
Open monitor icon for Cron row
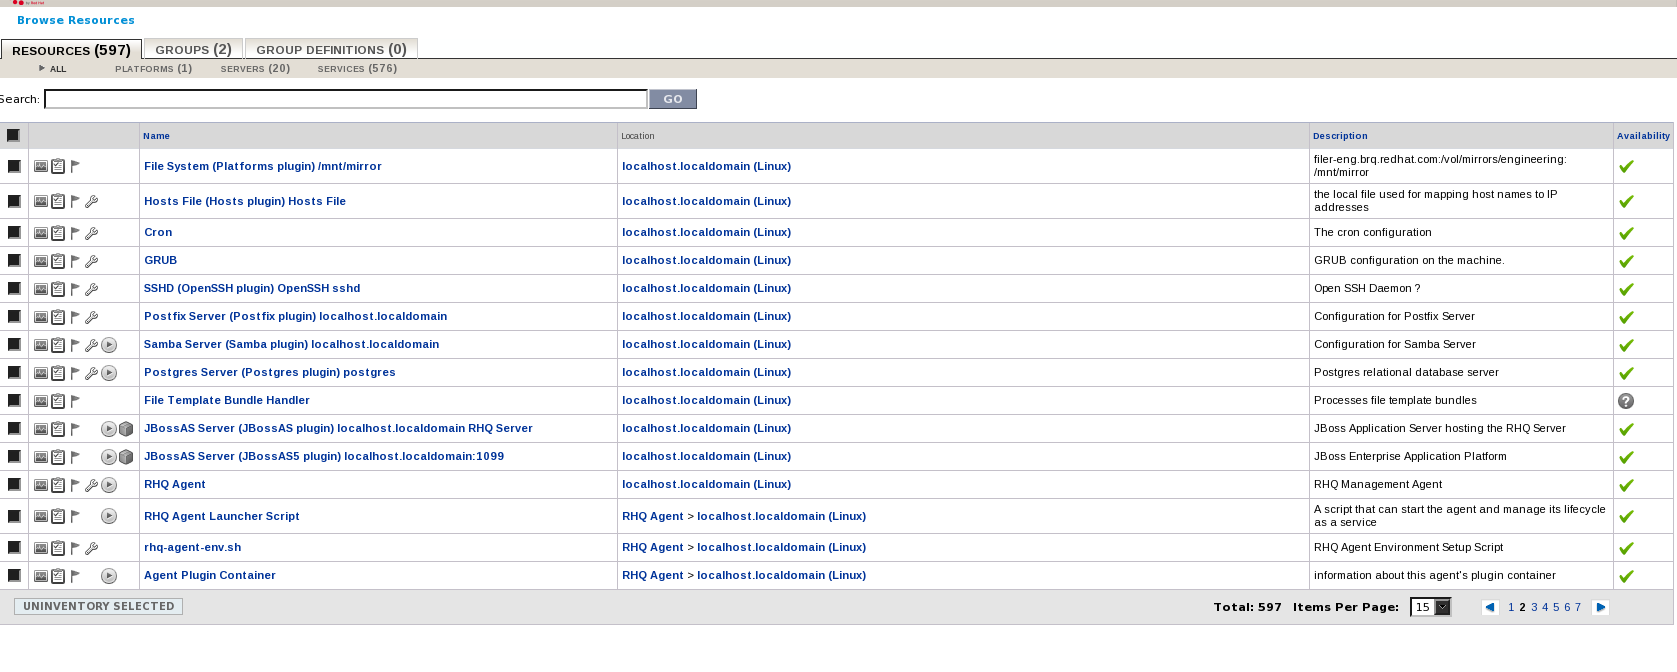pyautogui.click(x=41, y=233)
